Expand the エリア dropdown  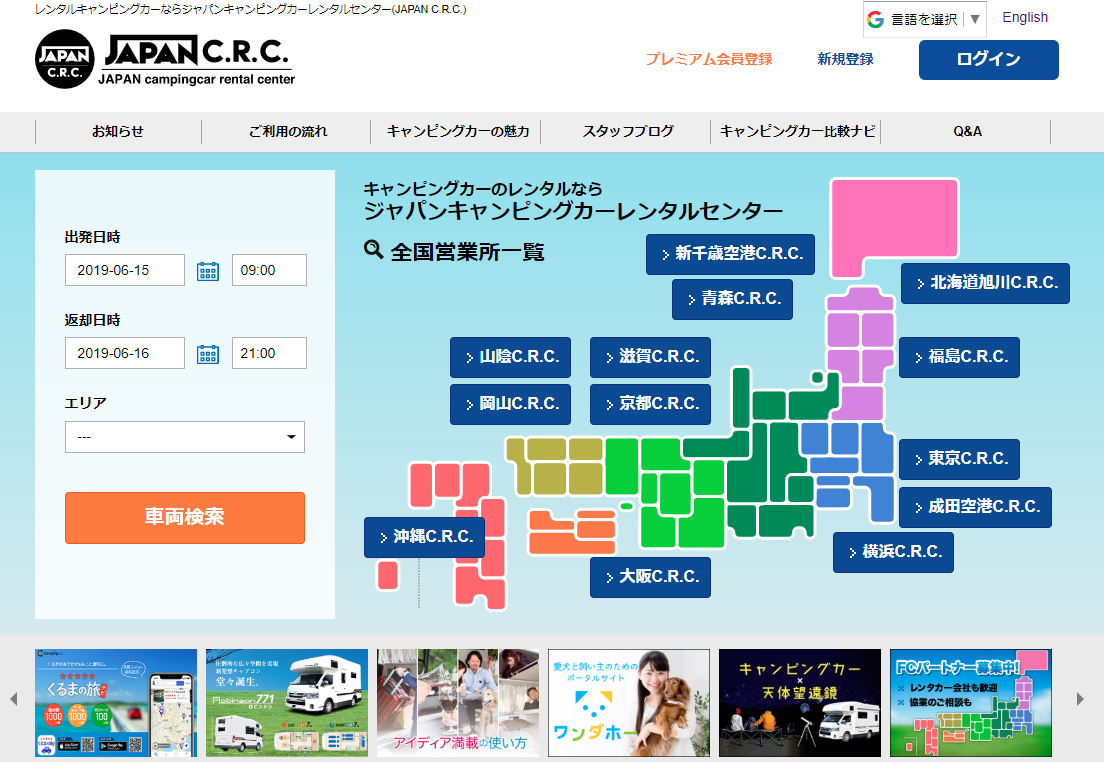point(185,437)
